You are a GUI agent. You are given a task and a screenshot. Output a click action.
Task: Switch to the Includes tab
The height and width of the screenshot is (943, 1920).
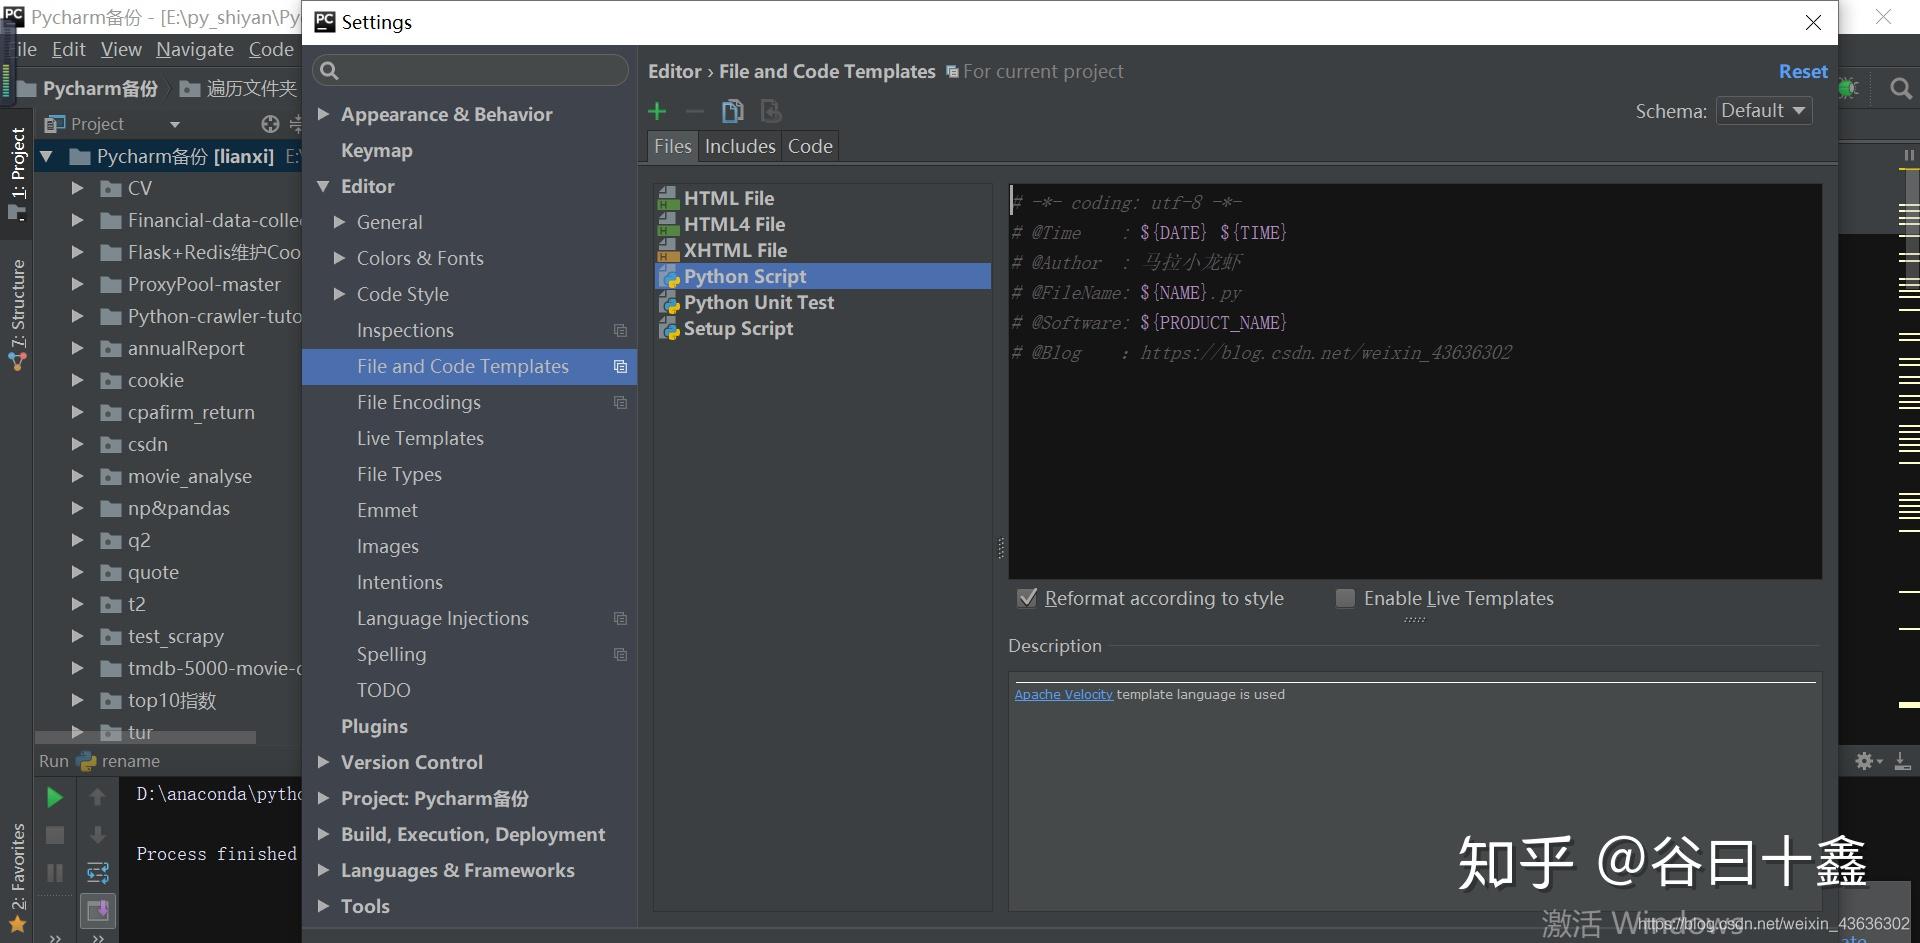(x=740, y=146)
